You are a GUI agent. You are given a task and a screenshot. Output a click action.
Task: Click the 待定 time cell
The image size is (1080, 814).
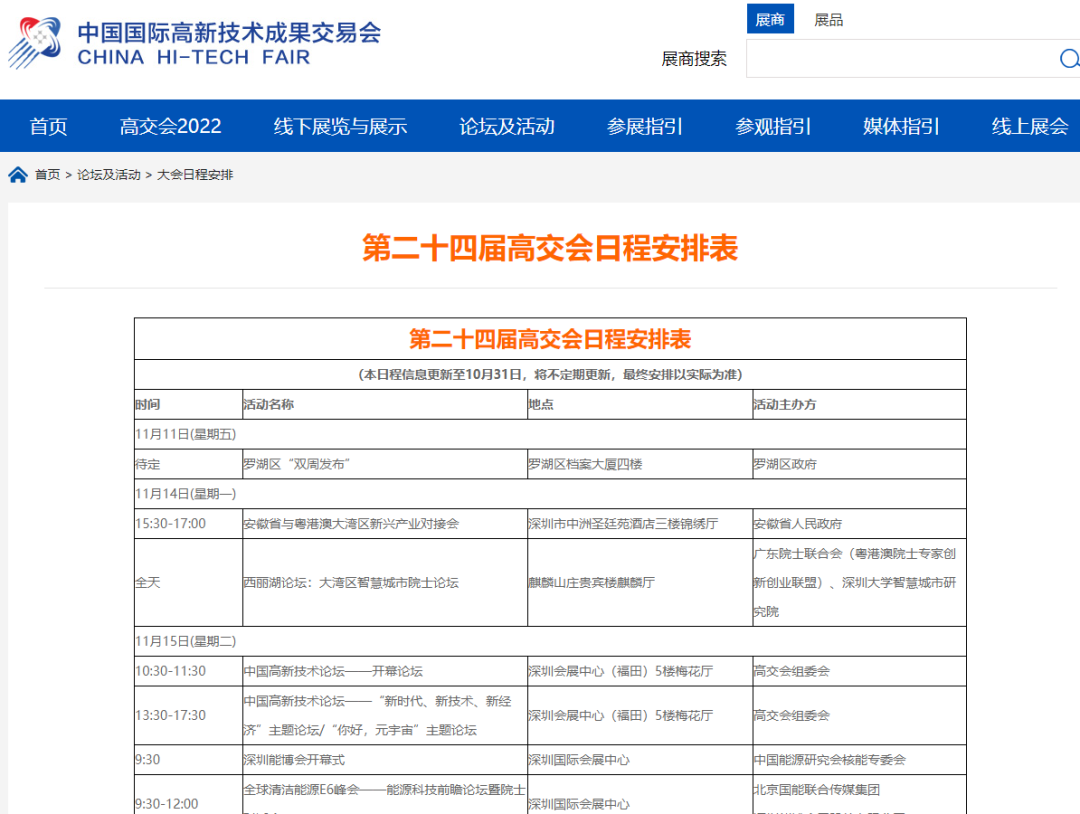188,464
